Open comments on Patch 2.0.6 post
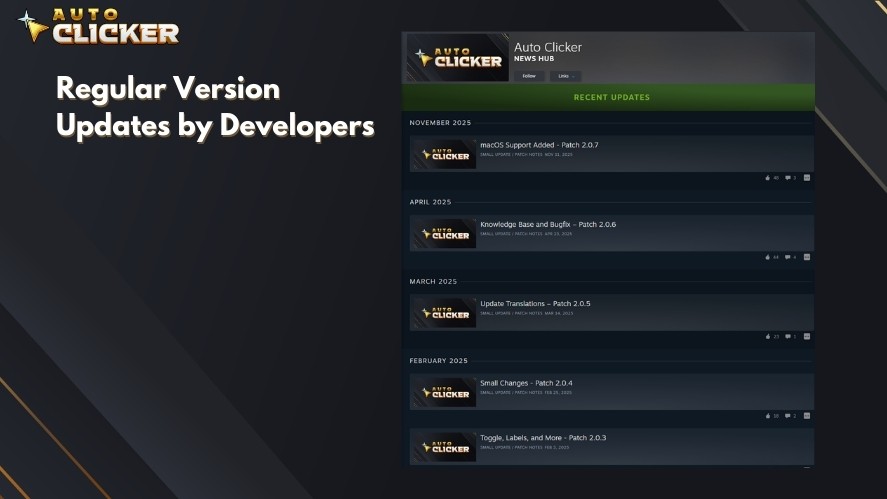Screen dimensions: 887x499 coord(790,257)
